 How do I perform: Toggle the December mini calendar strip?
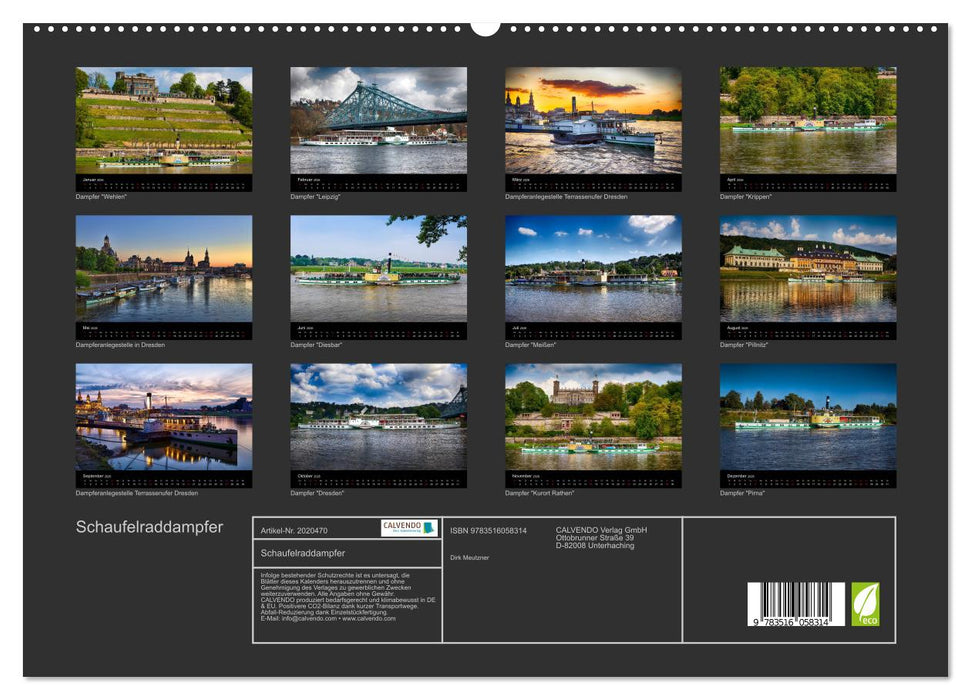(809, 479)
